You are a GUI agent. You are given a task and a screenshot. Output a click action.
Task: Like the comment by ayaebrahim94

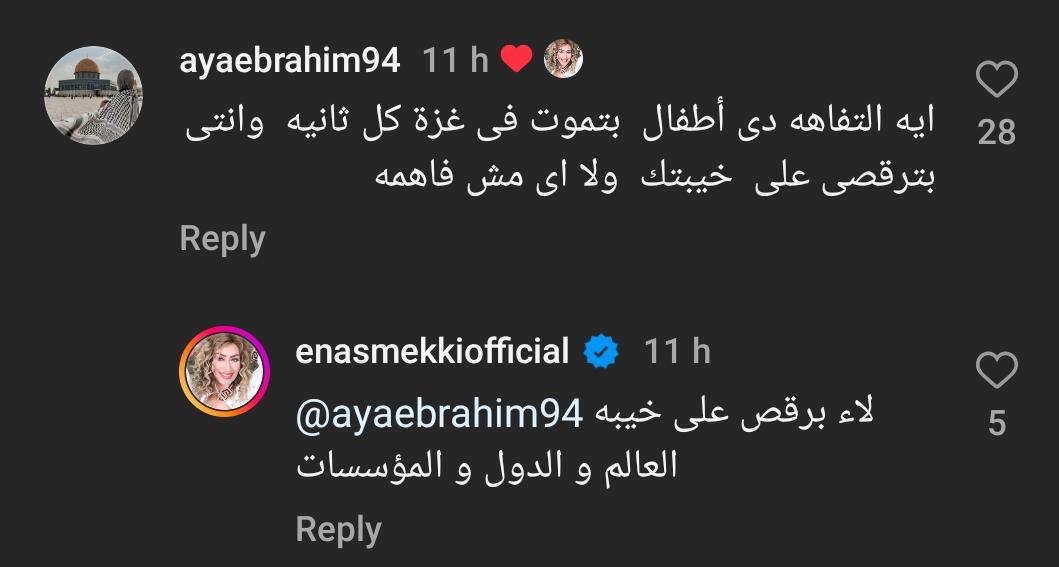coord(996,80)
